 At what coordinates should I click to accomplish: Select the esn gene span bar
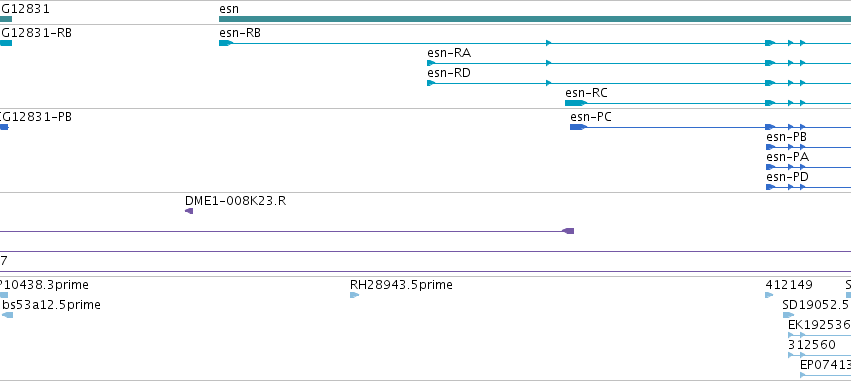coord(535,19)
